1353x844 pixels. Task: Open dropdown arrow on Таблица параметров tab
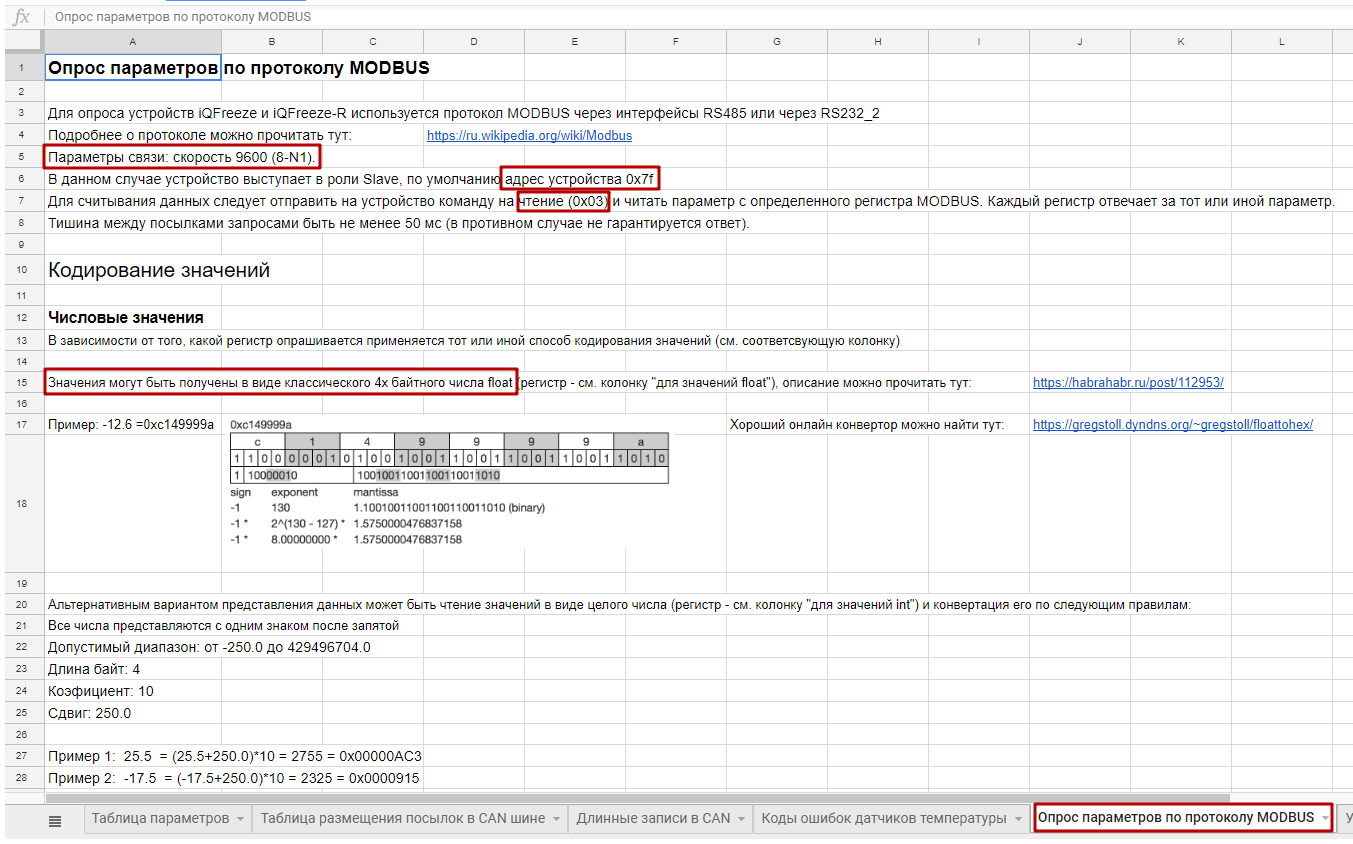[x=240, y=819]
